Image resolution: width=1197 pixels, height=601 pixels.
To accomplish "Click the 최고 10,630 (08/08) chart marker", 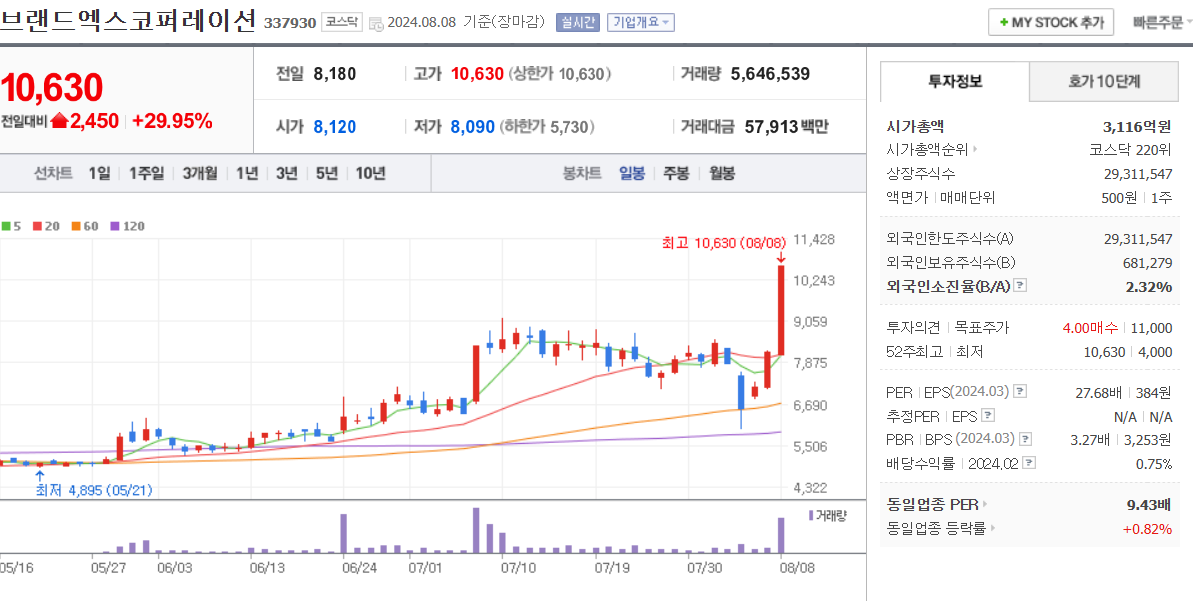I will 724,243.
